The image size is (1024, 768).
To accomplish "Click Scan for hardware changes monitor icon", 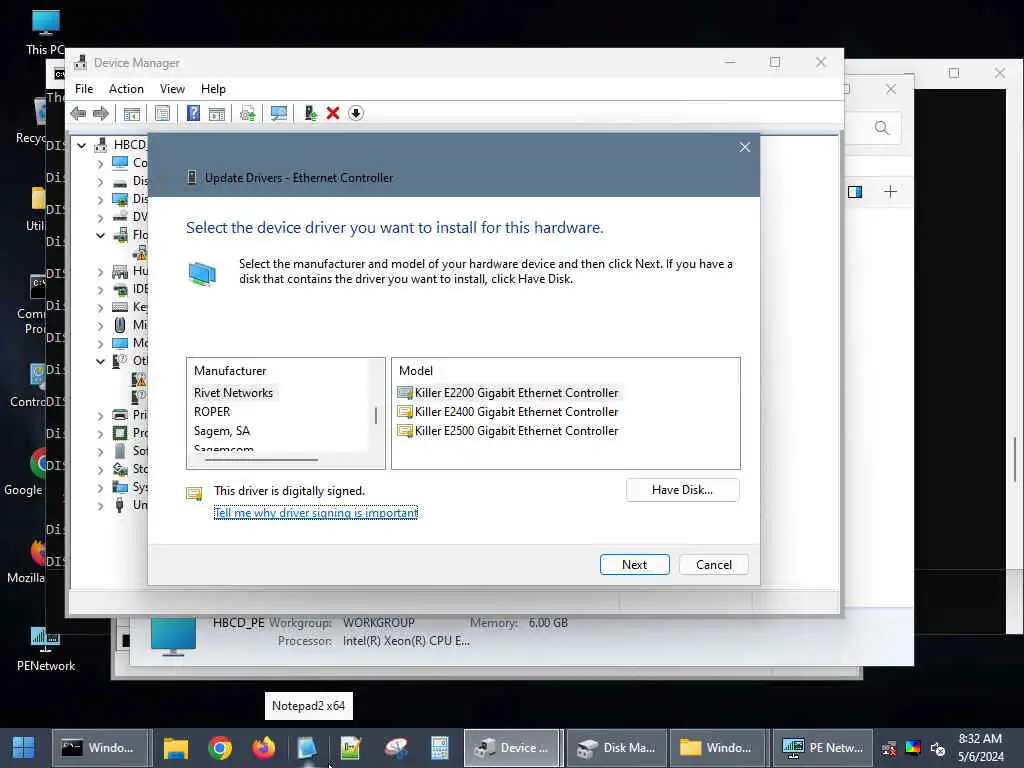I will pyautogui.click(x=279, y=114).
